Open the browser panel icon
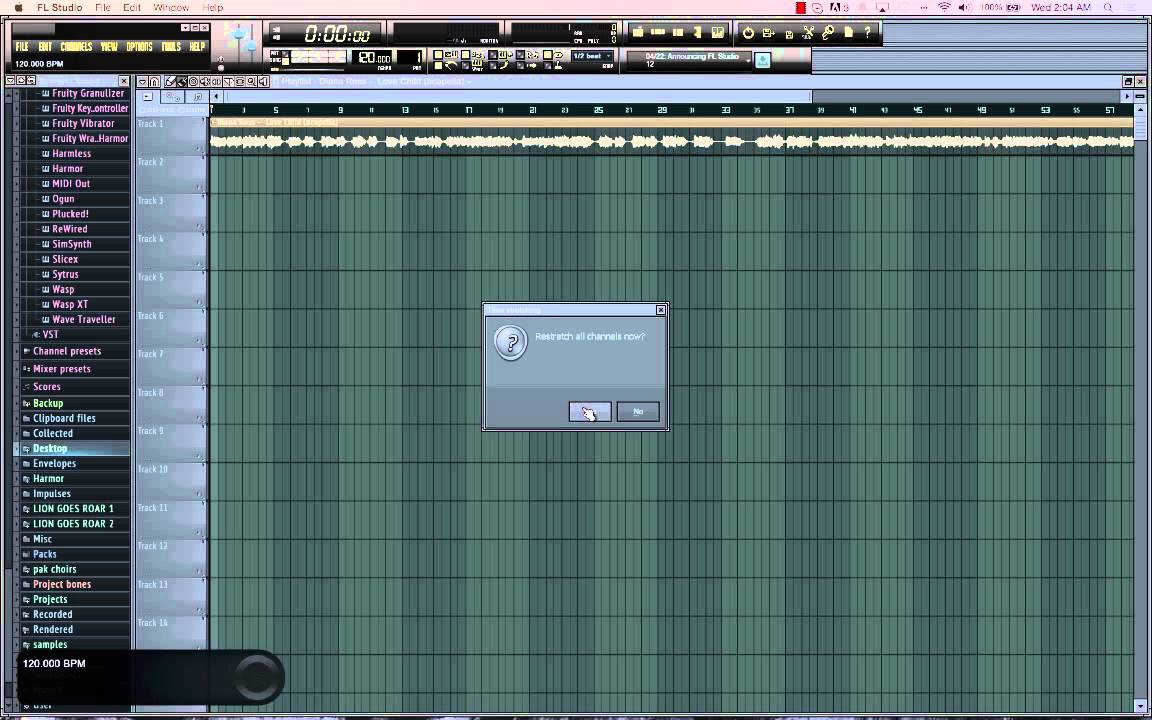1152x720 pixels. (697, 32)
